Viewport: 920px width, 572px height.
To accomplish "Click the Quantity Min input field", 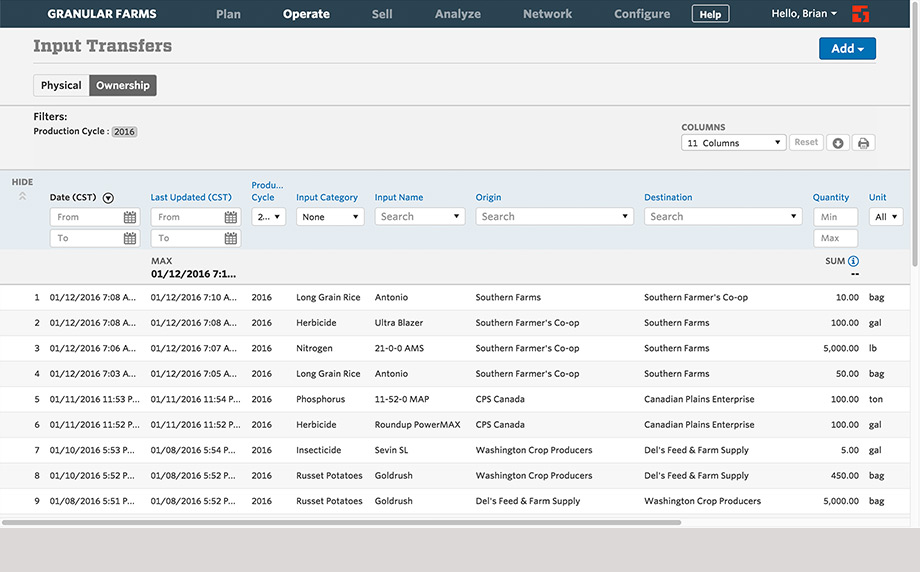I will pyautogui.click(x=835, y=217).
